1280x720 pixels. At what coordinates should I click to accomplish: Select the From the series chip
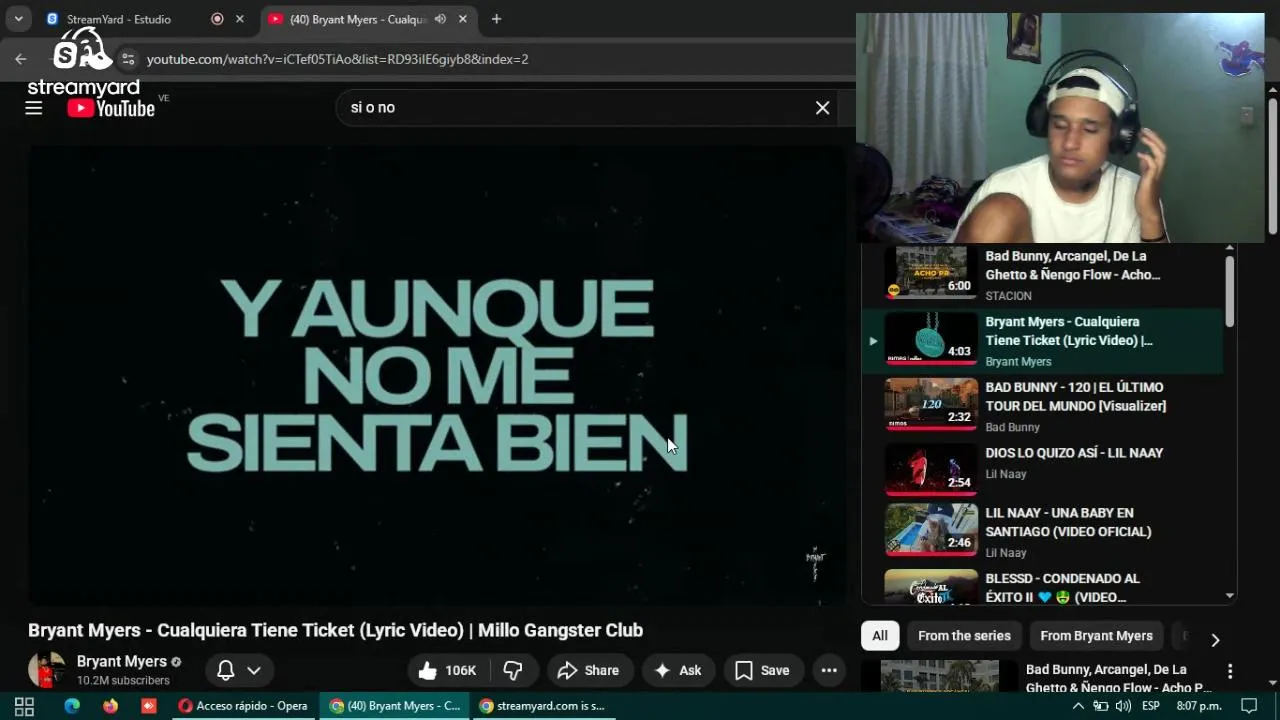964,636
